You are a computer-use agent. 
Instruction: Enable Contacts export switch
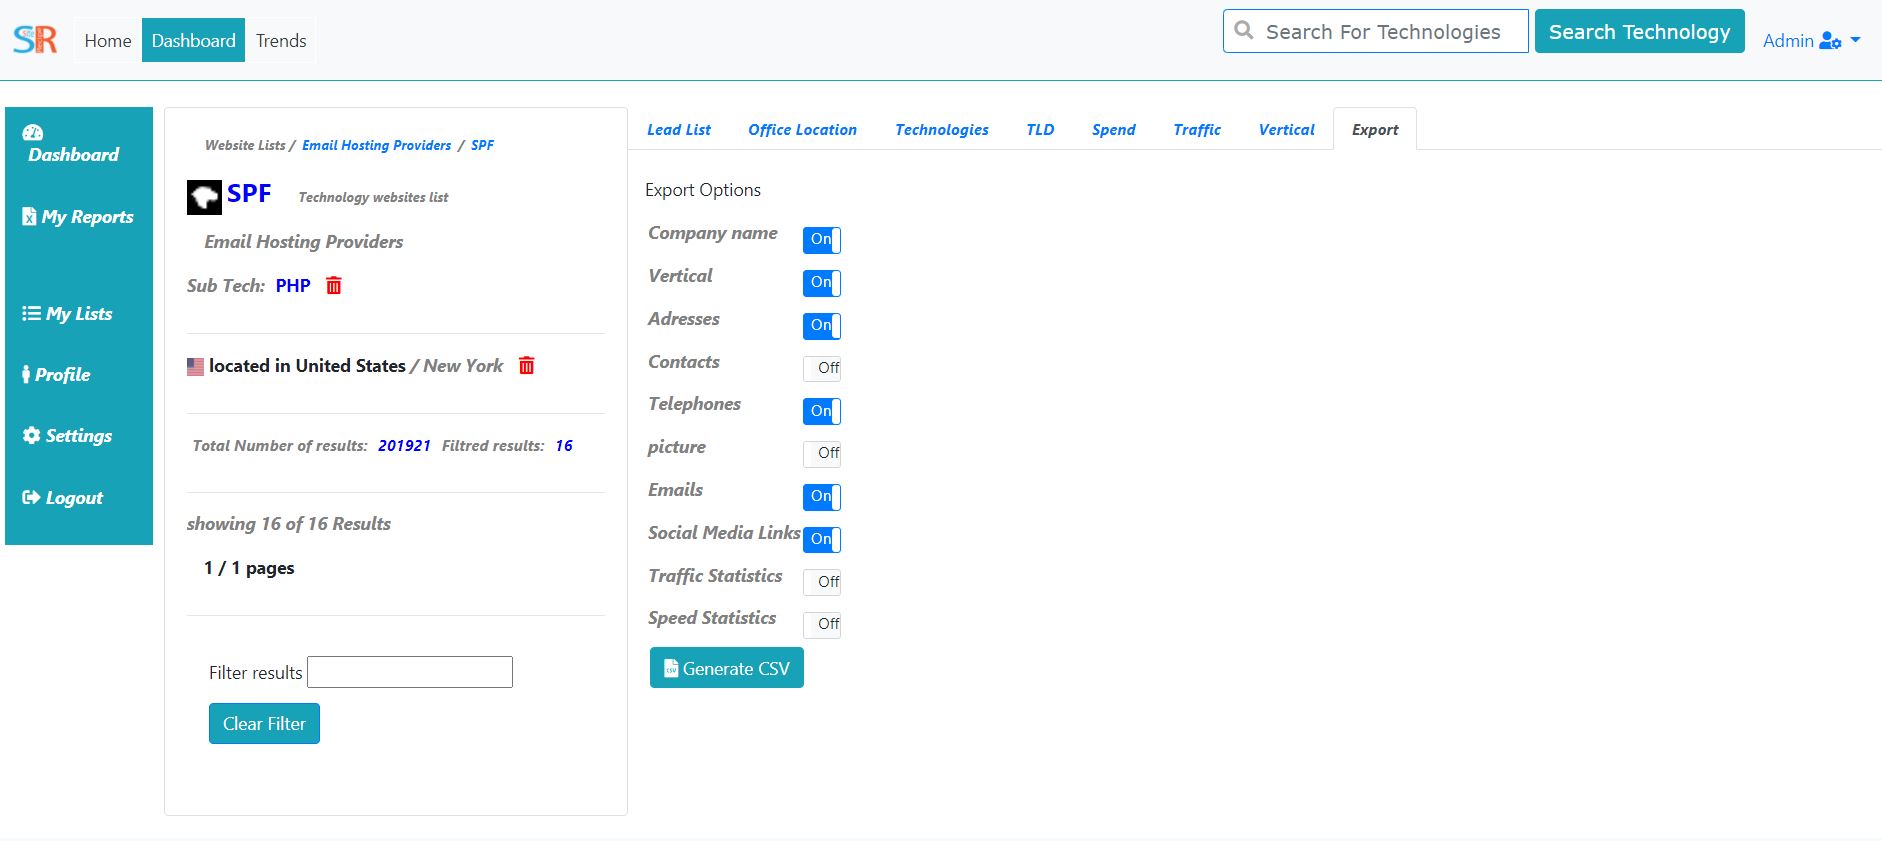point(822,368)
